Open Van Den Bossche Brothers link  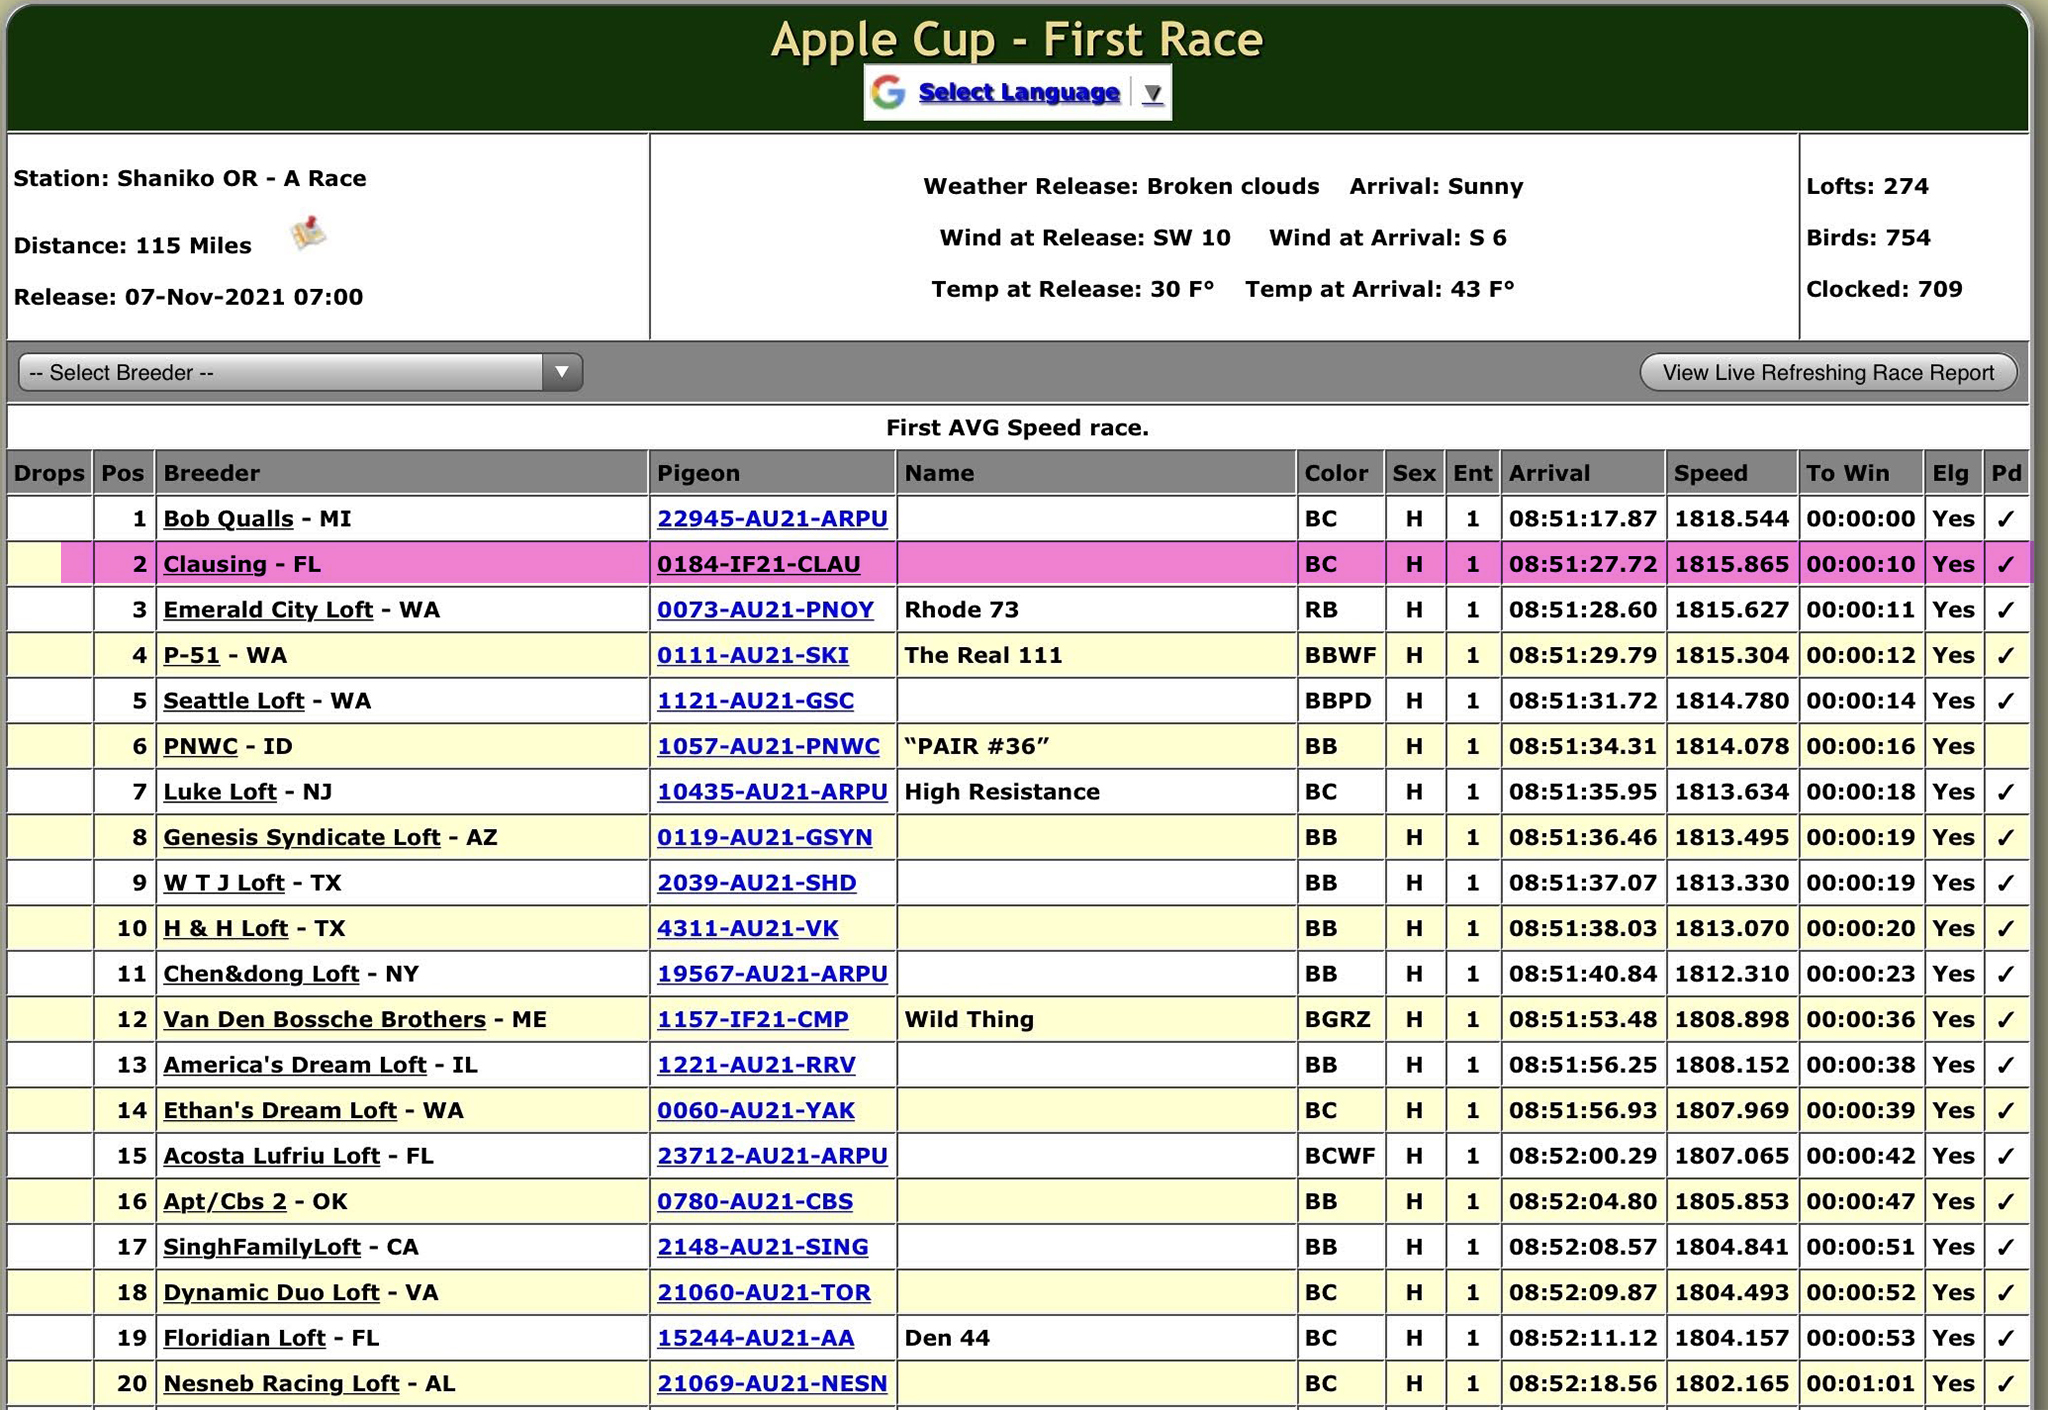click(x=324, y=1019)
